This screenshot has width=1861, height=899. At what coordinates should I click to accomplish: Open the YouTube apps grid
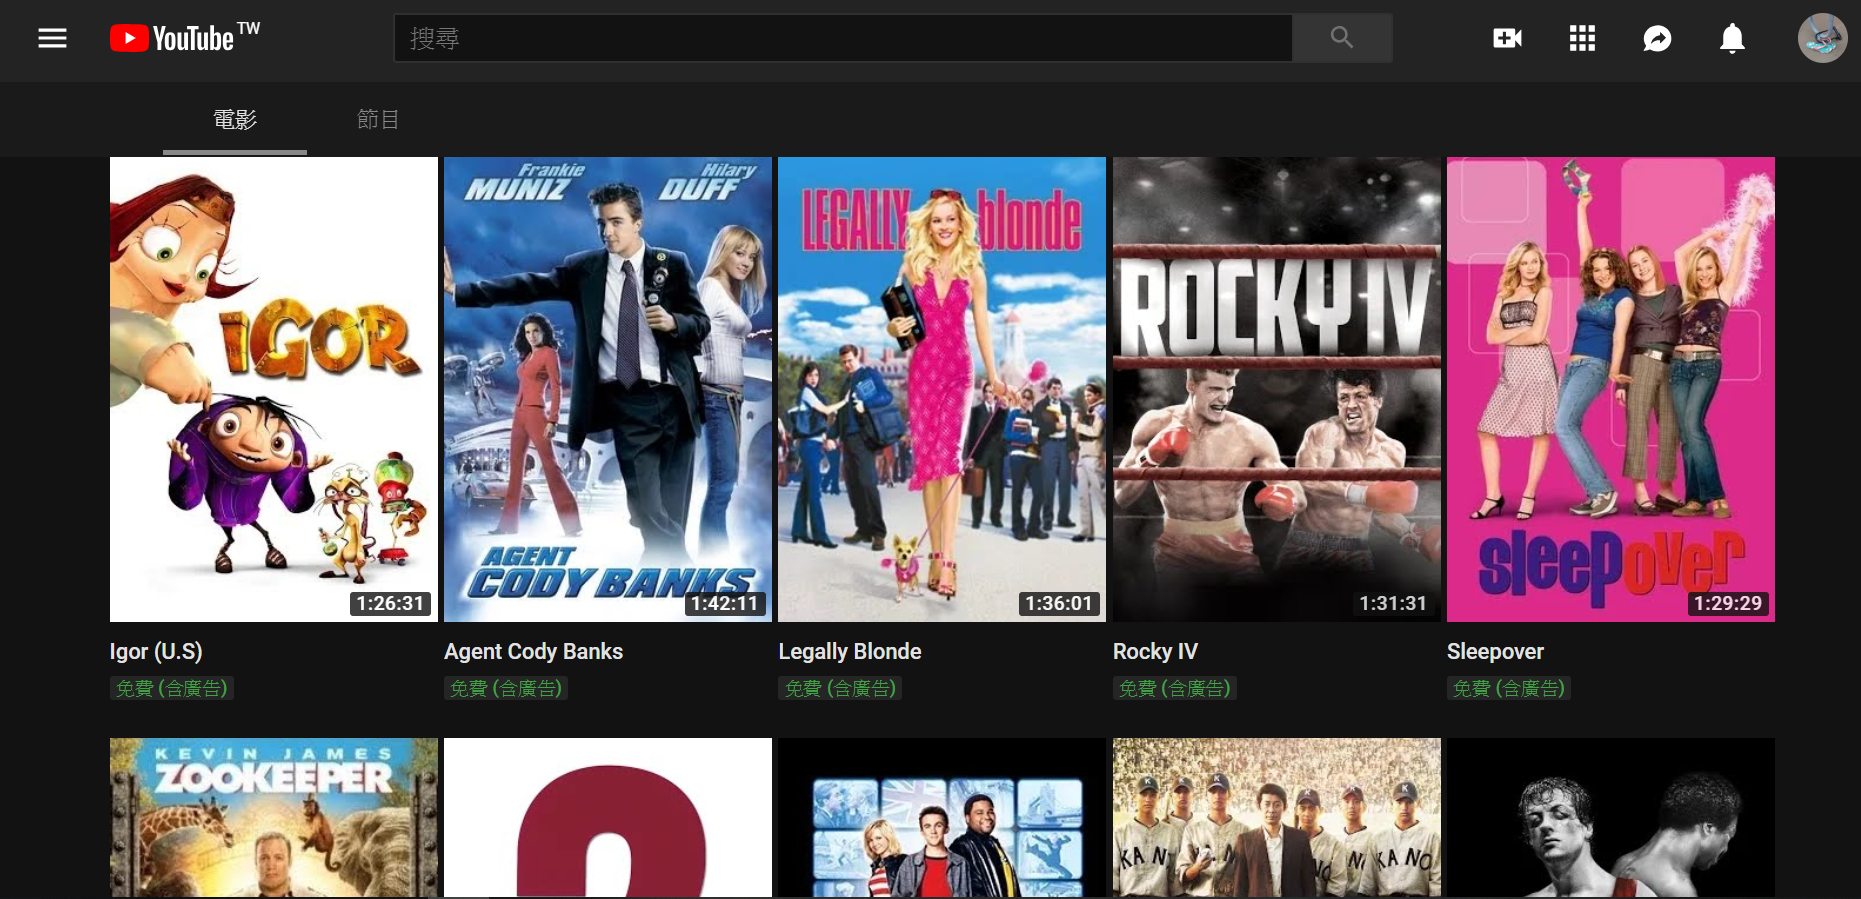click(x=1582, y=38)
